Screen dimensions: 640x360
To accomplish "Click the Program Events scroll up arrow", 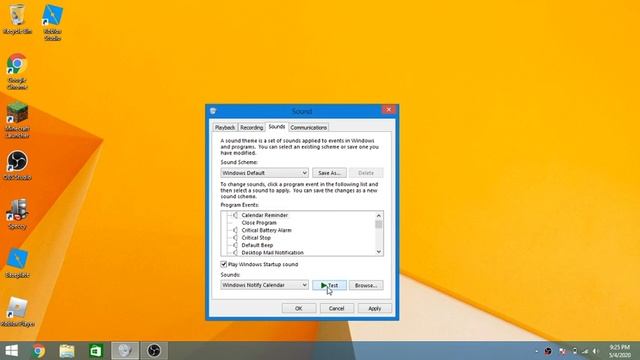I will 379,216.
